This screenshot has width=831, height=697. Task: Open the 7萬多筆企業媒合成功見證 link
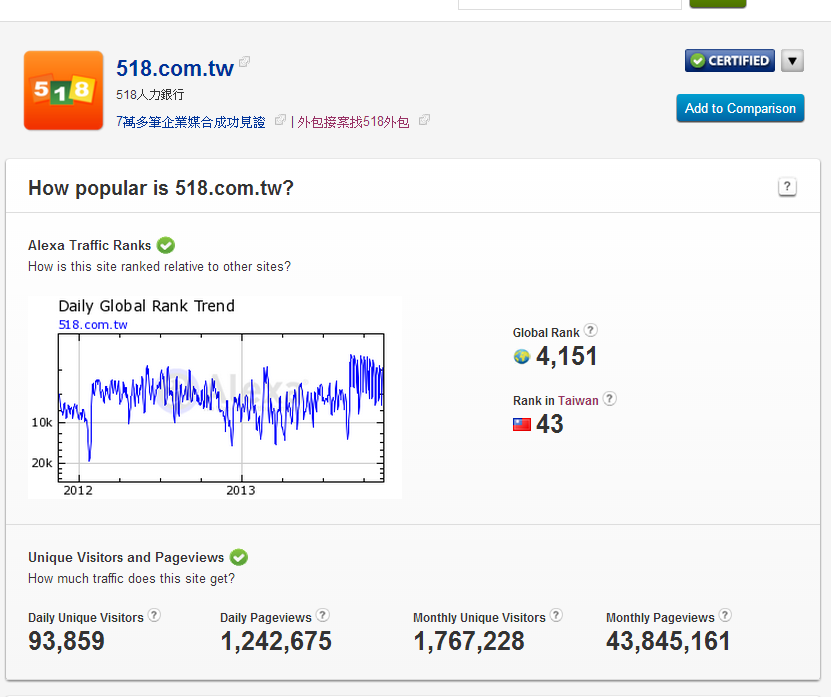click(x=191, y=122)
